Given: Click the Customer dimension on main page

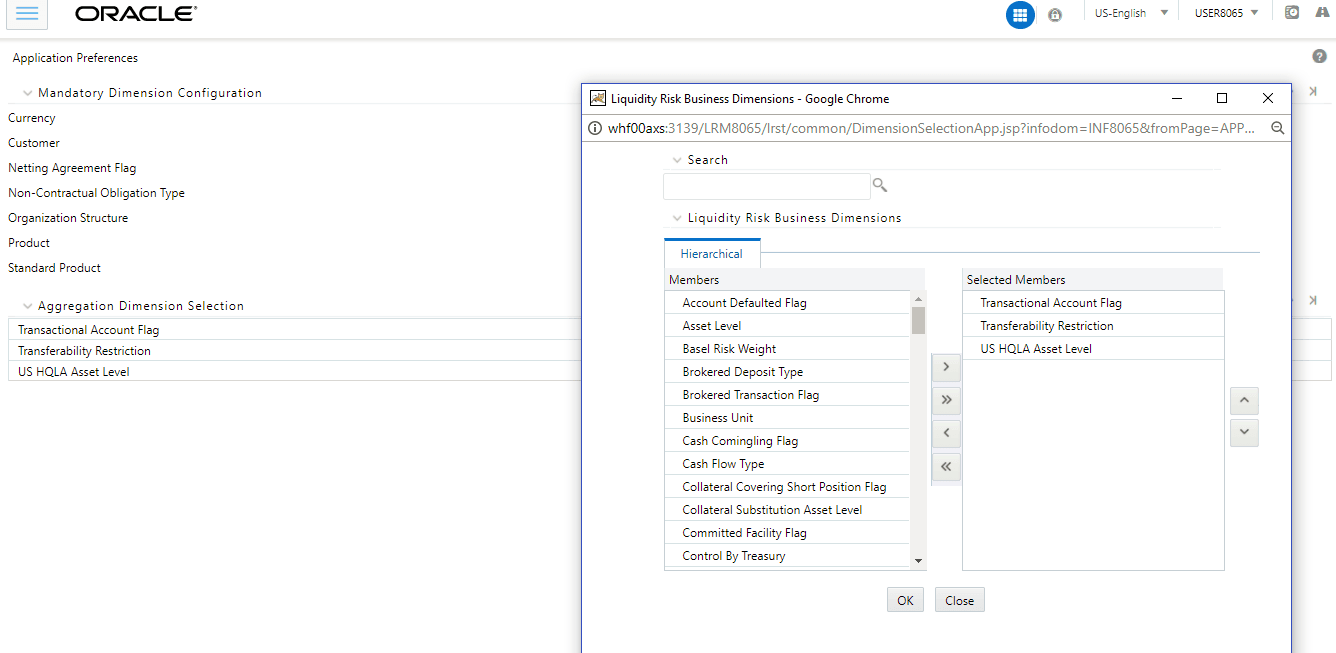Looking at the screenshot, I should (34, 143).
